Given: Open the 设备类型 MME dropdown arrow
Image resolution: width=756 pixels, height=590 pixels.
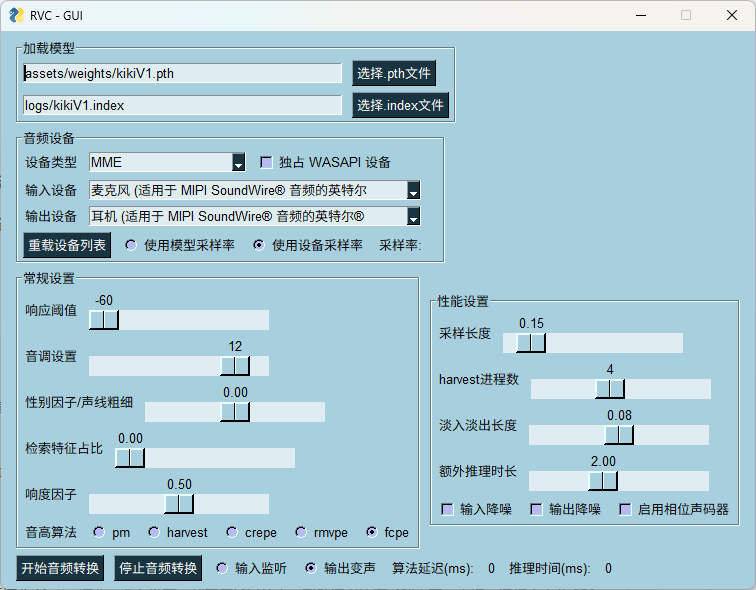Looking at the screenshot, I should pyautogui.click(x=239, y=162).
